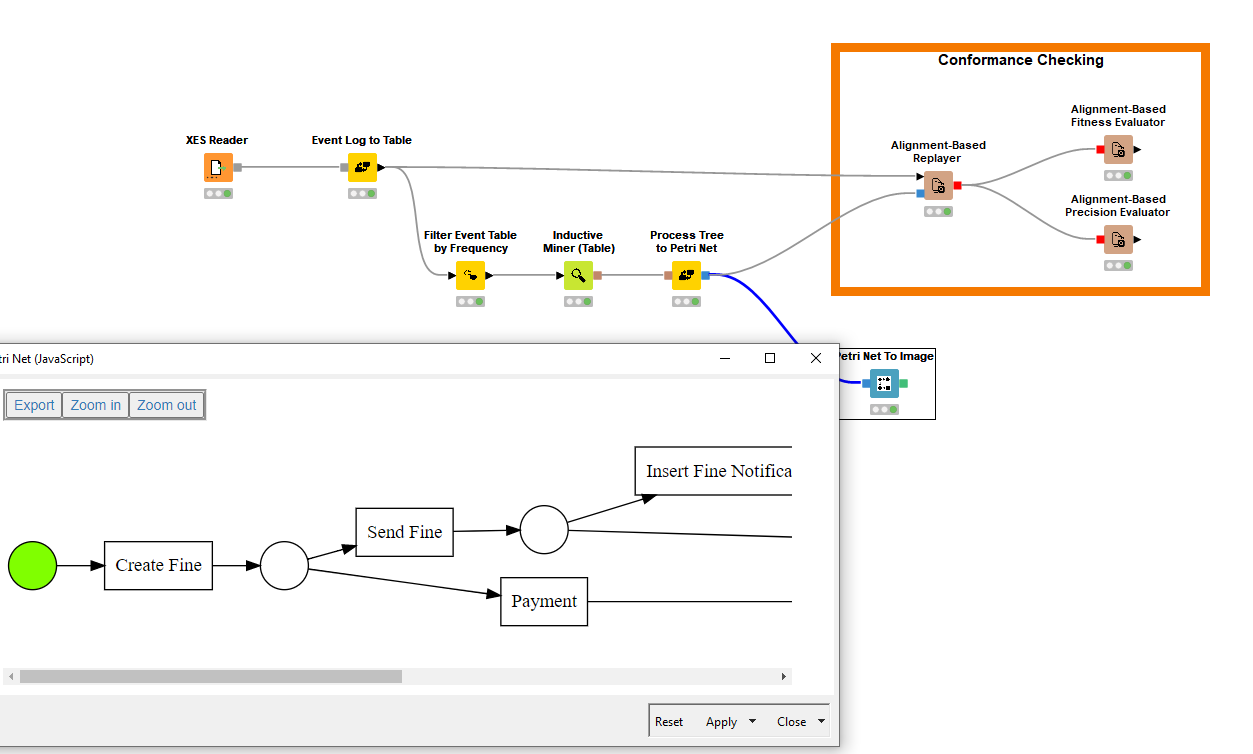
Task: Select the Petri Net To Image node
Action: 884,383
